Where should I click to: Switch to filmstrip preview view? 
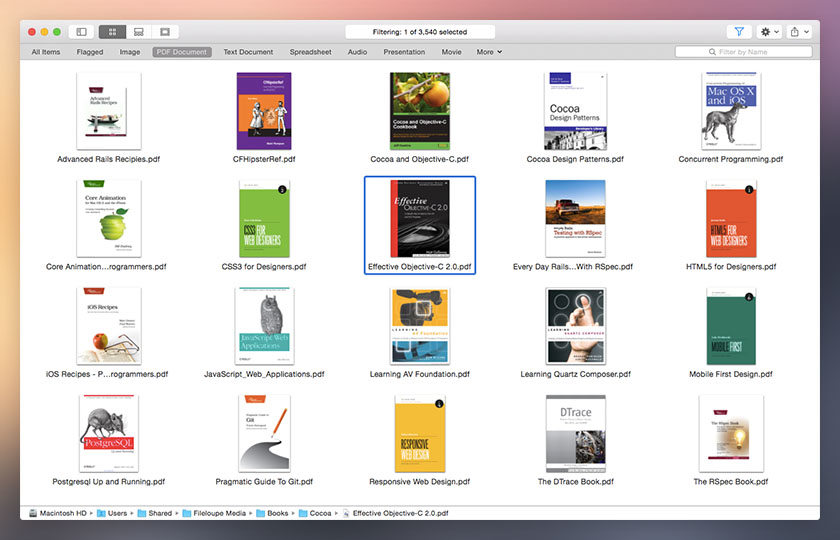pos(138,32)
